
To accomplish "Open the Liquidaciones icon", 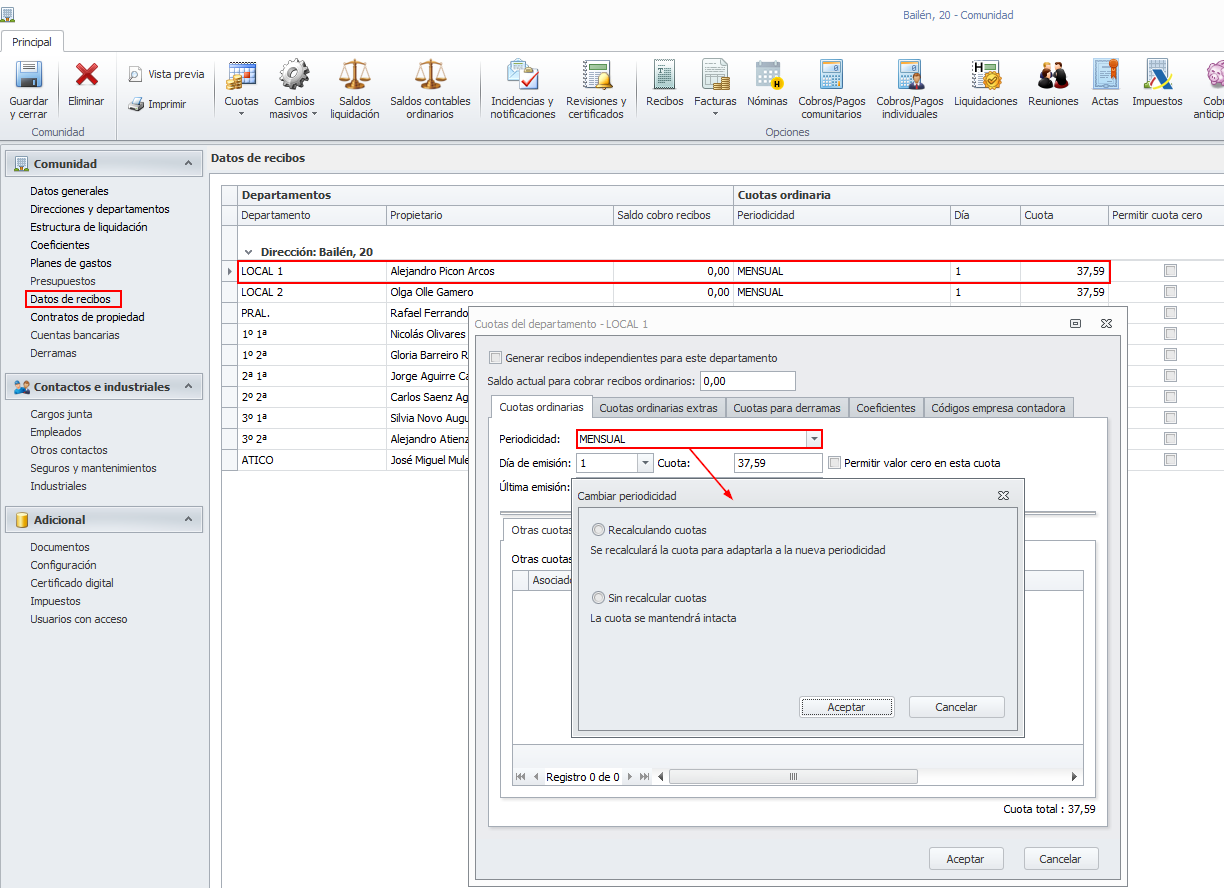I will (x=985, y=76).
